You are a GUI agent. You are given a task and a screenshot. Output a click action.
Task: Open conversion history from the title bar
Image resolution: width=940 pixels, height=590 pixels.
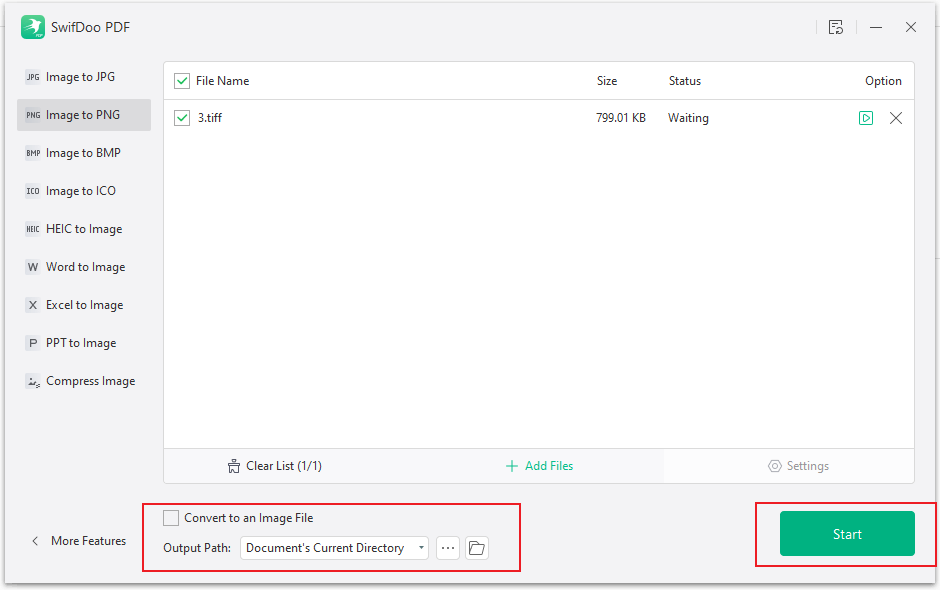click(x=836, y=27)
